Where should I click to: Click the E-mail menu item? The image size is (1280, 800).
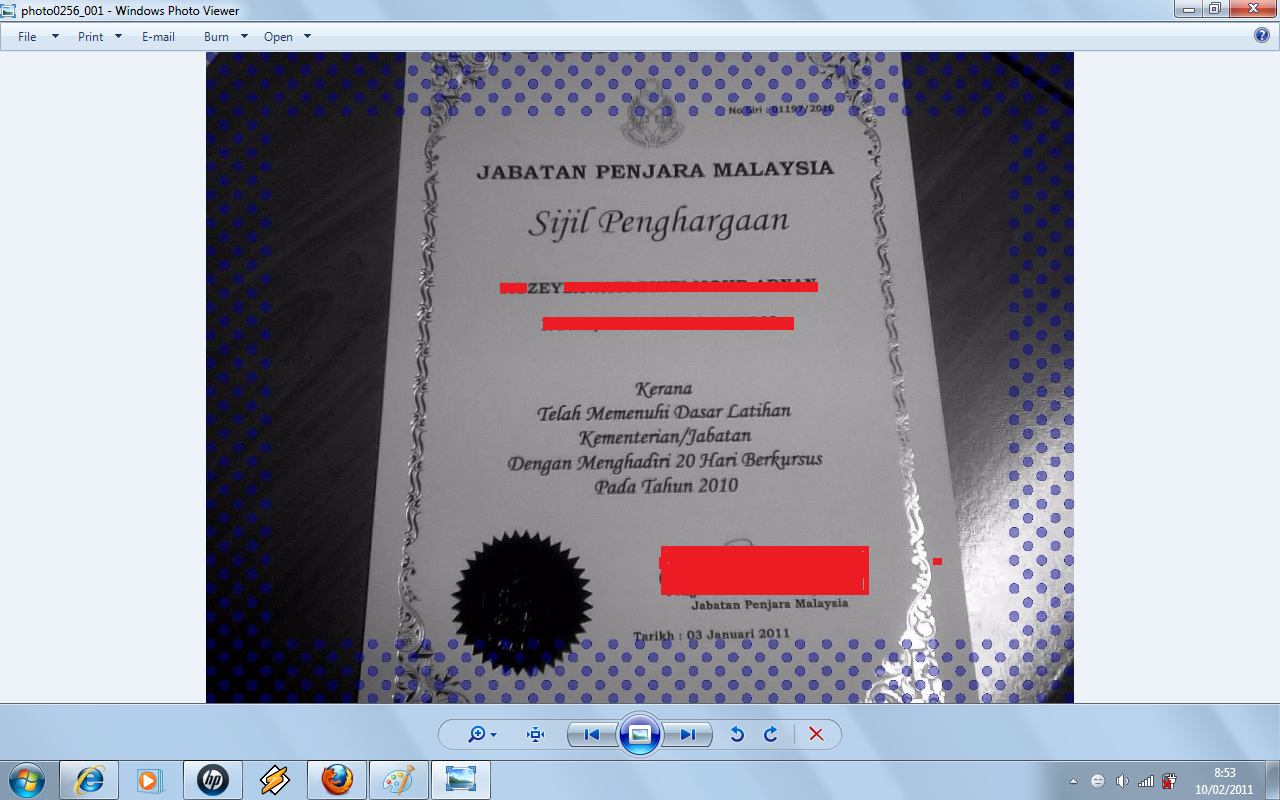158,37
